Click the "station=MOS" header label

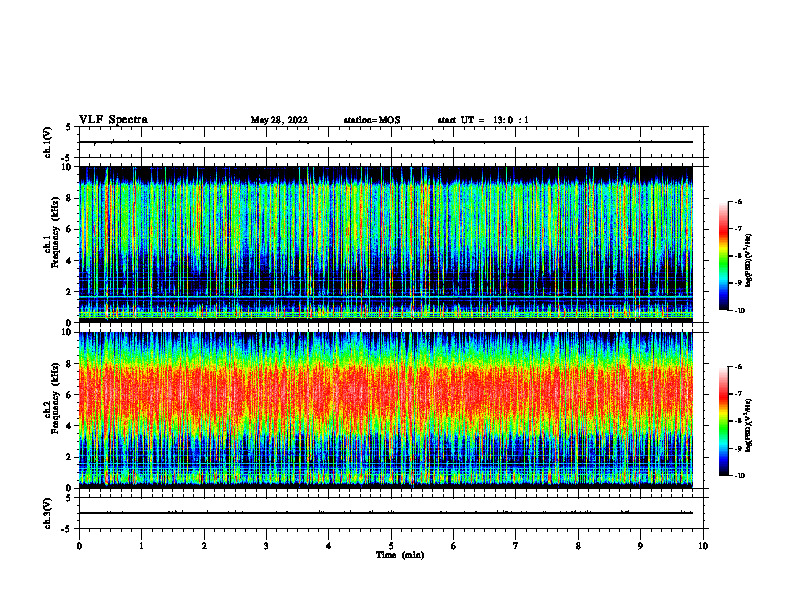tap(372, 120)
